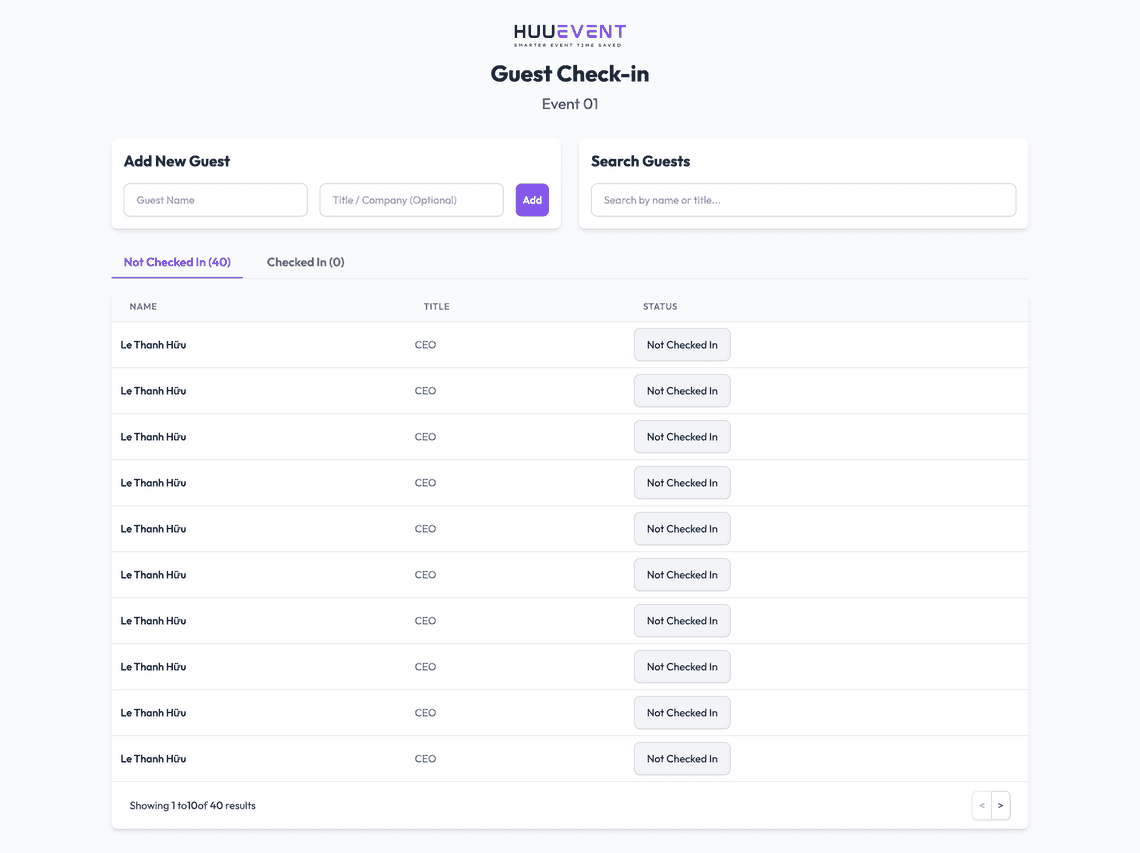Select the last row's CEO title cell
Screen dimensions: 1140x853
coord(425,758)
